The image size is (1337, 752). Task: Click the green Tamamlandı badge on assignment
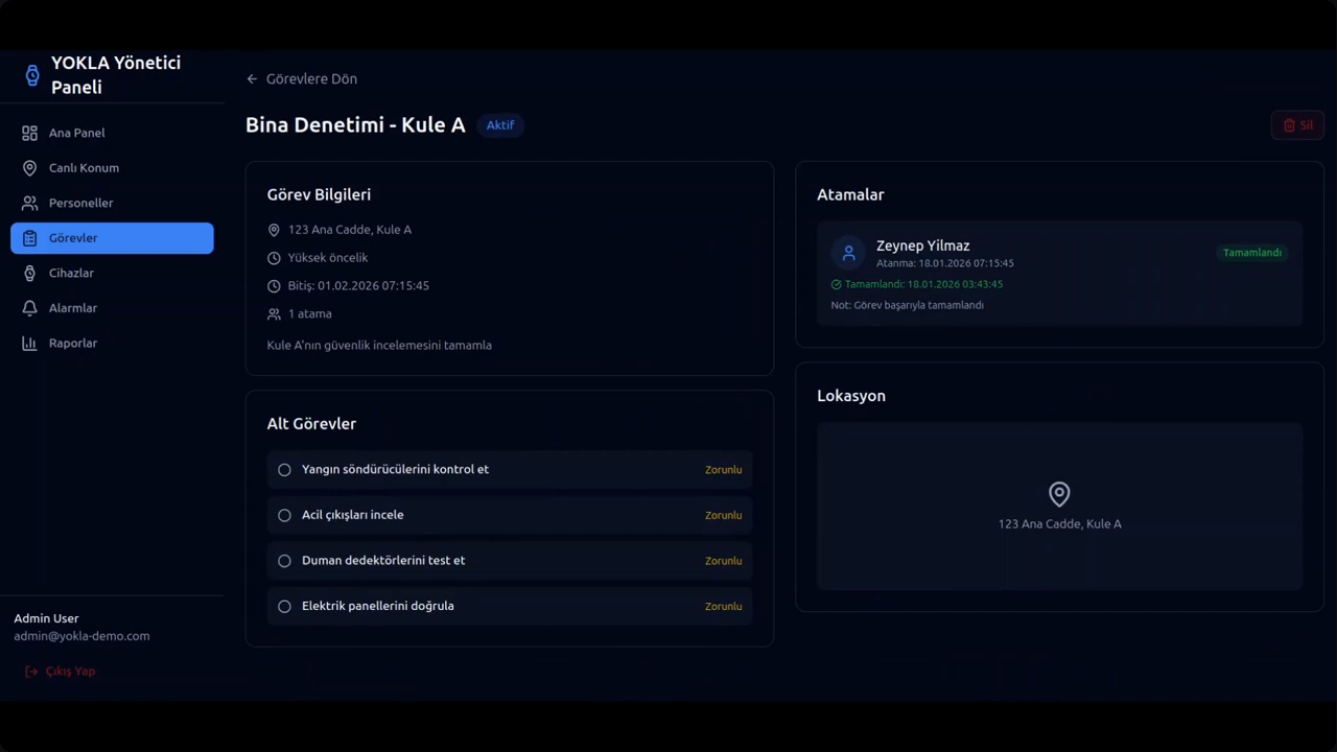click(1252, 253)
